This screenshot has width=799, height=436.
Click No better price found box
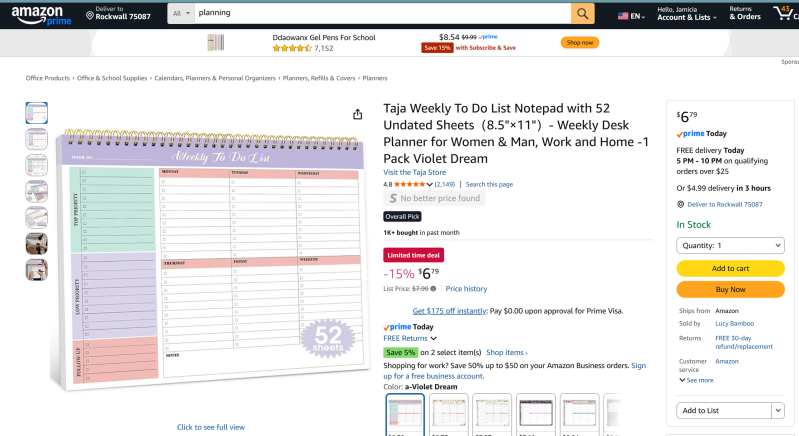pos(434,198)
